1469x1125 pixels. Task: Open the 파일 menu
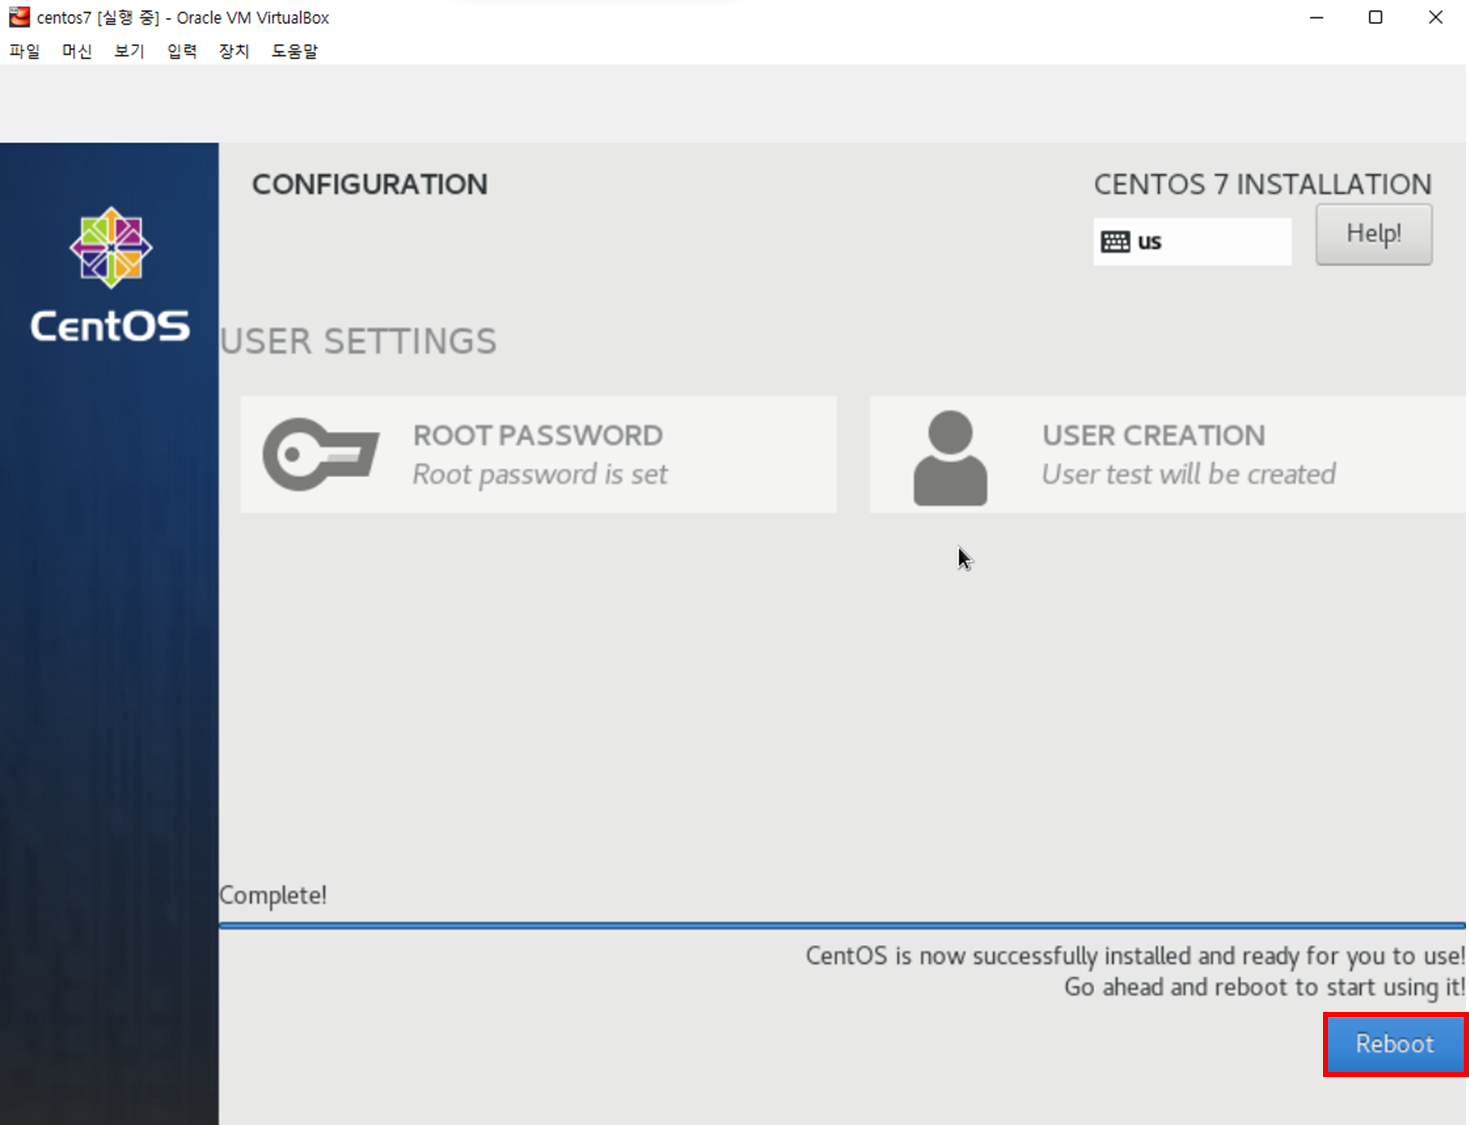click(x=25, y=51)
